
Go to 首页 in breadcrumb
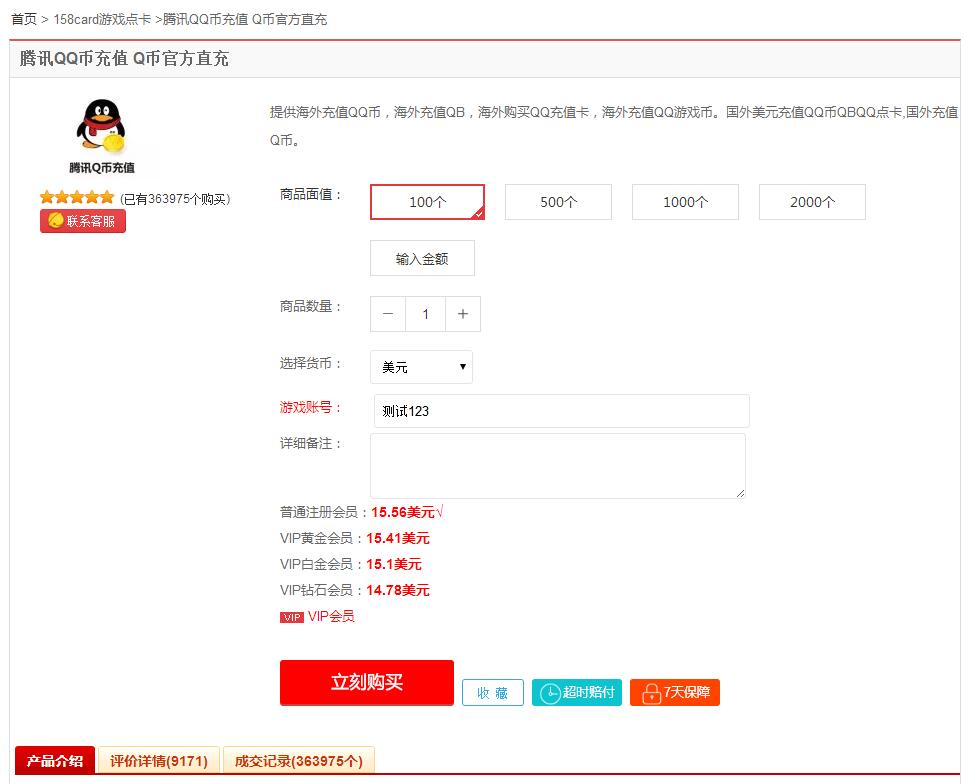[24, 20]
